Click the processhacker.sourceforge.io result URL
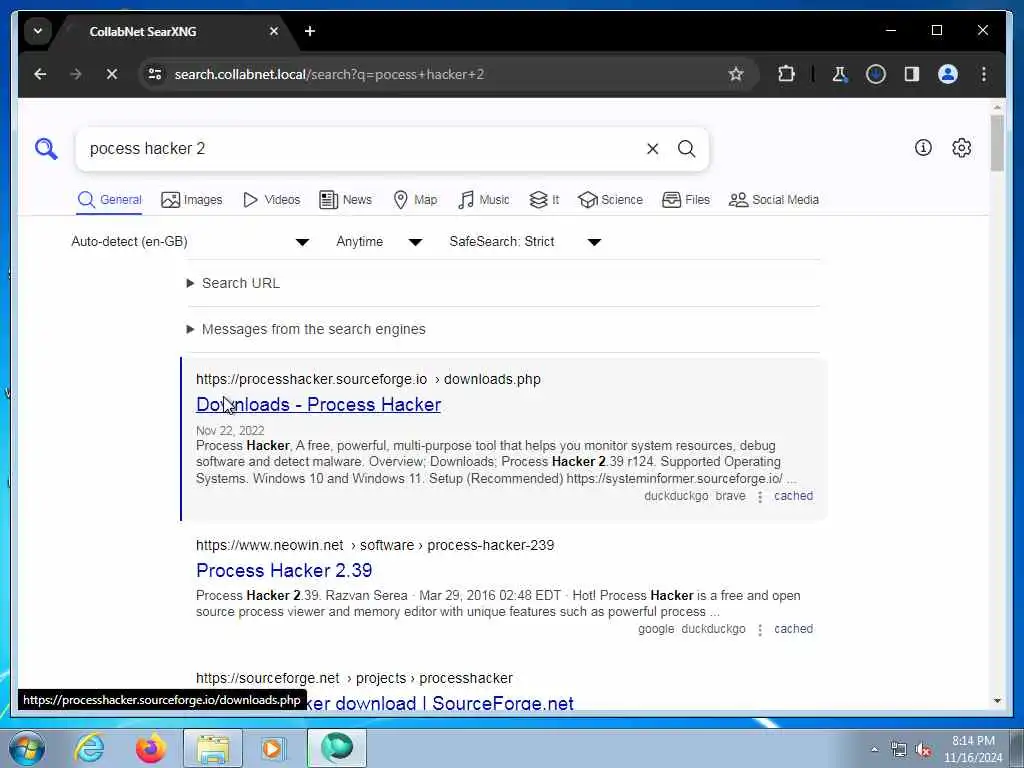1024x768 pixels. pyautogui.click(x=368, y=379)
